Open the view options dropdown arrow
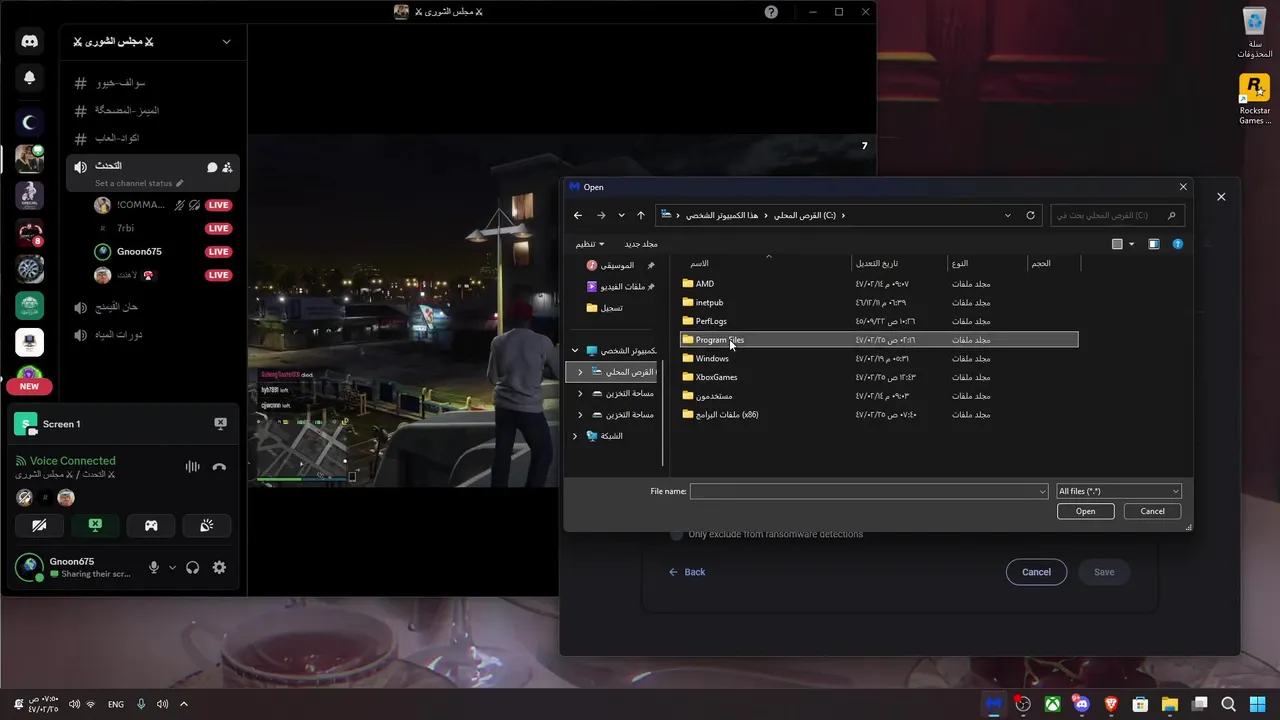 [1131, 244]
